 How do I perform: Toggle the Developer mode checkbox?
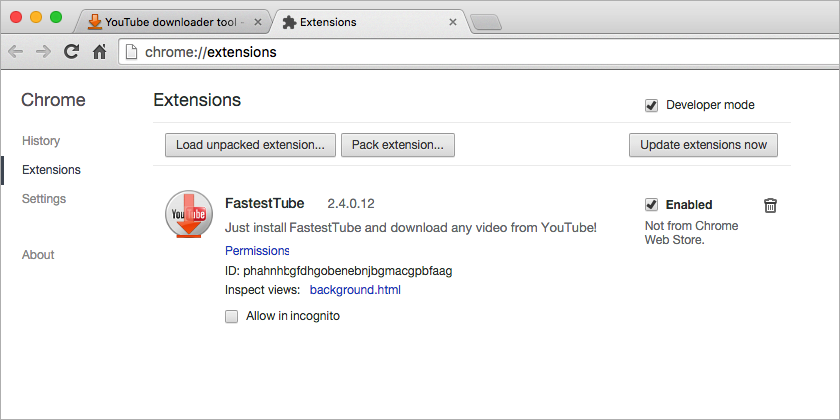pyautogui.click(x=651, y=106)
